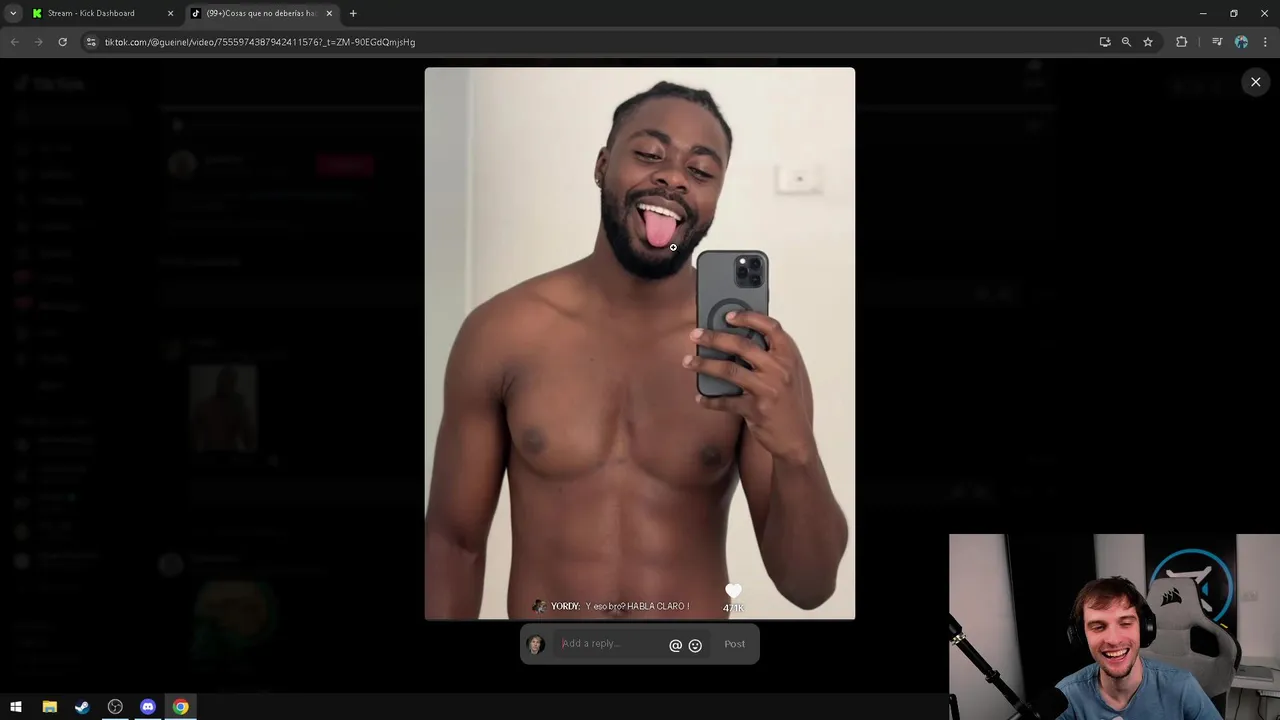Screen dimensions: 1280x720
Task: Click the user avatar beside the reply field
Action: tap(536, 644)
